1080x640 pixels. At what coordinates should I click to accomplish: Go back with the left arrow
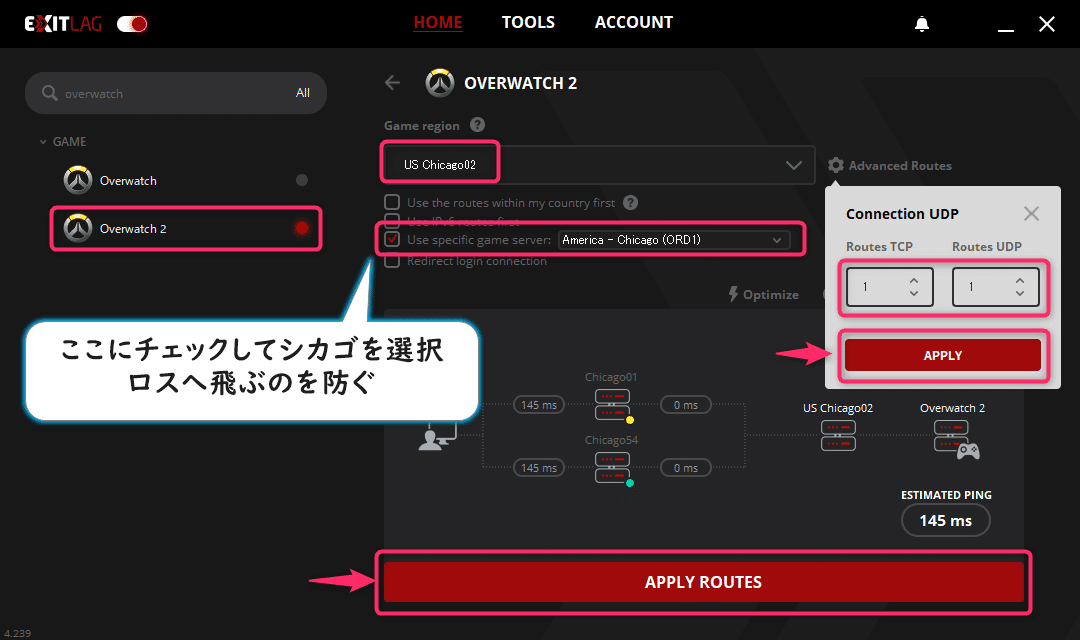point(393,83)
